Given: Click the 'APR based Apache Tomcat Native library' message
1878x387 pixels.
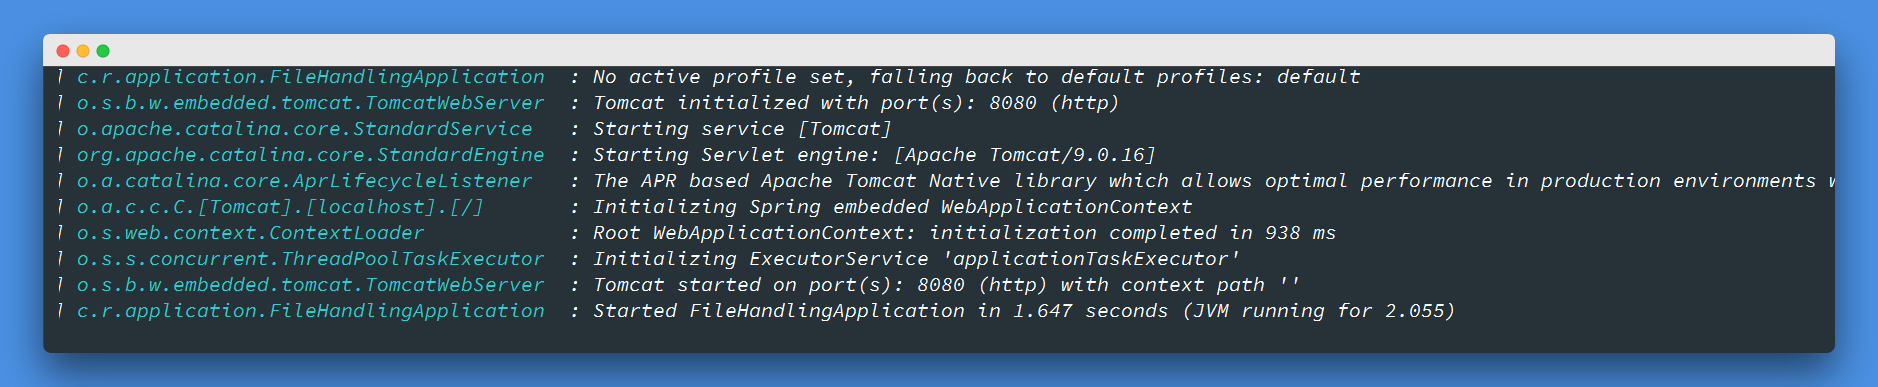Looking at the screenshot, I should [1214, 181].
